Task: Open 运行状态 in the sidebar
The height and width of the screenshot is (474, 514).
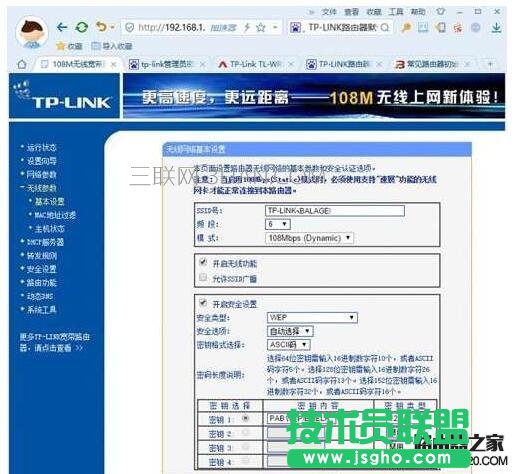Action: pyautogui.click(x=41, y=147)
